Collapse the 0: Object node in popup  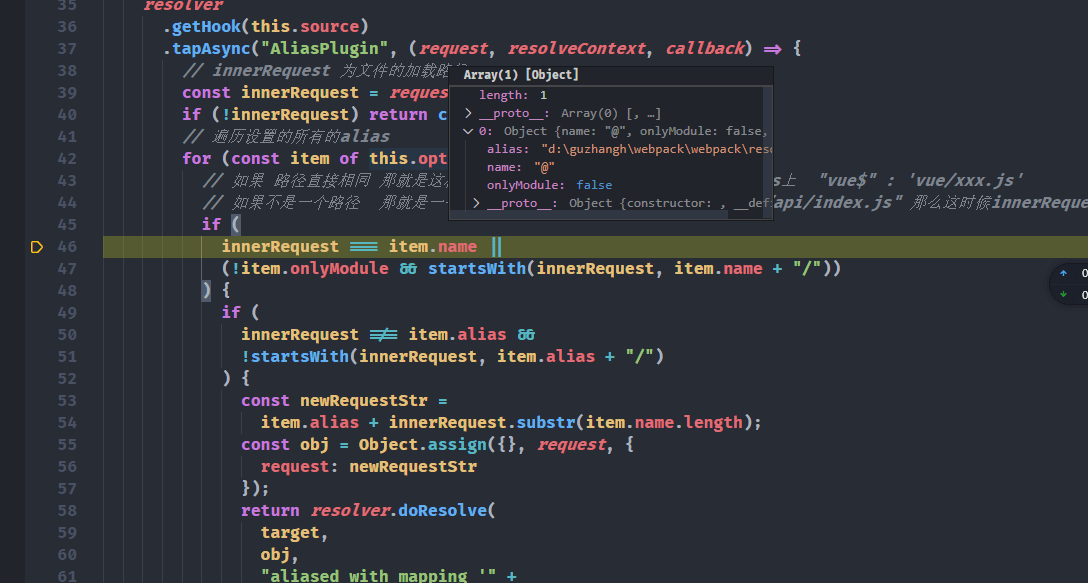(469, 131)
